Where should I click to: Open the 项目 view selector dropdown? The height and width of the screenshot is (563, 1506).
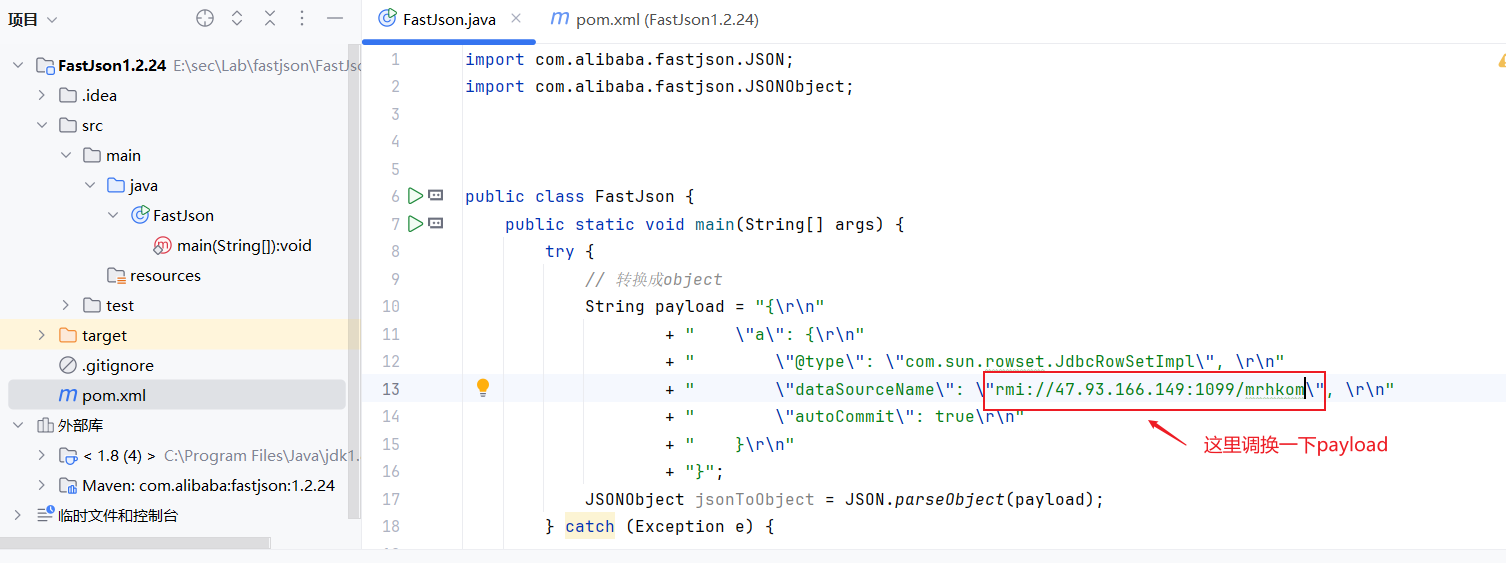[33, 19]
